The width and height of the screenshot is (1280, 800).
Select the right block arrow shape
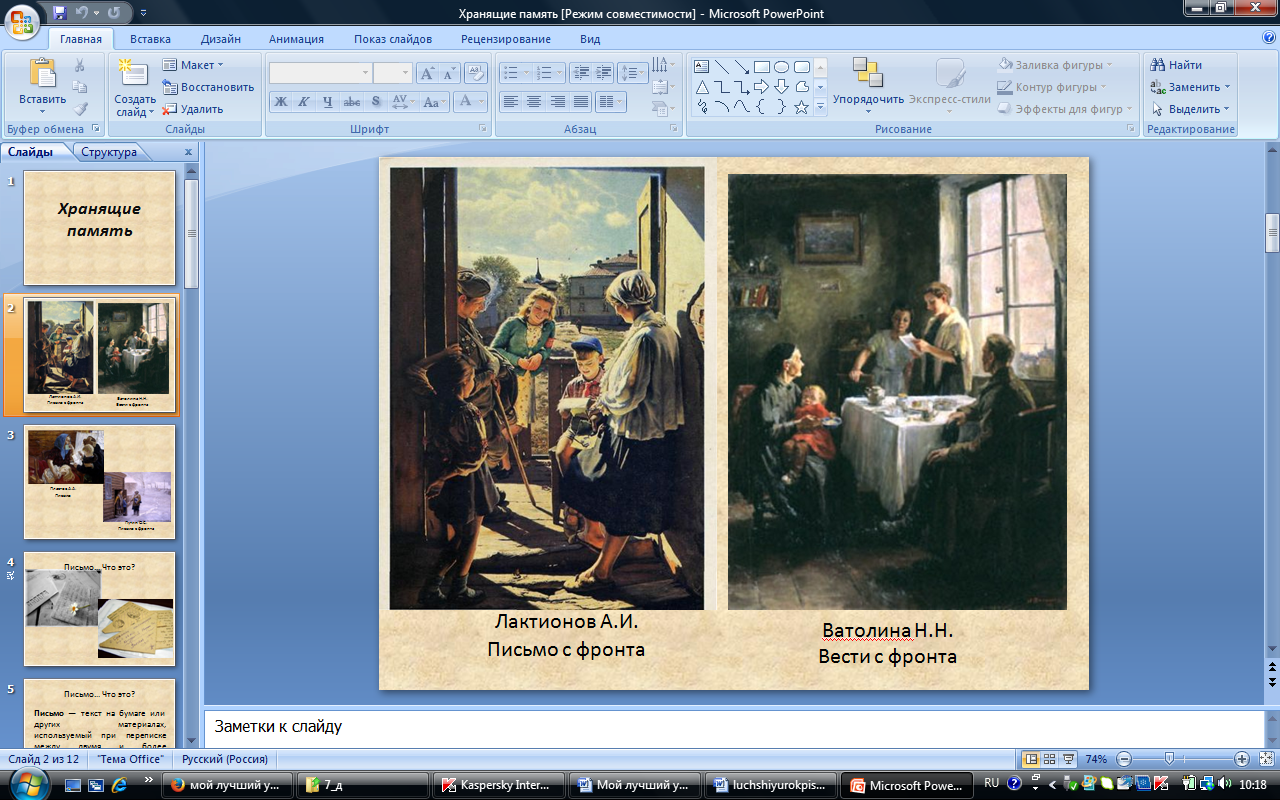762,87
